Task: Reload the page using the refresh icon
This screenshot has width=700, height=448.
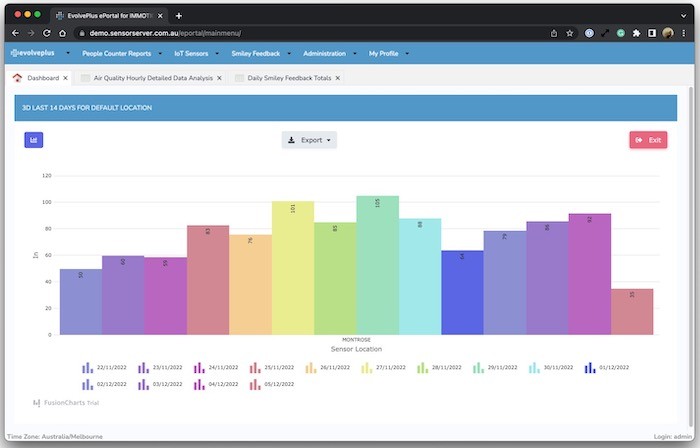Action: click(49, 33)
